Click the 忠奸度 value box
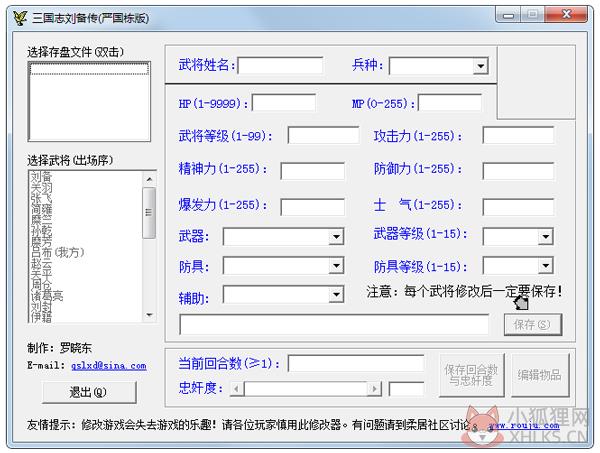Screen dimensions: 600x453 406,389
